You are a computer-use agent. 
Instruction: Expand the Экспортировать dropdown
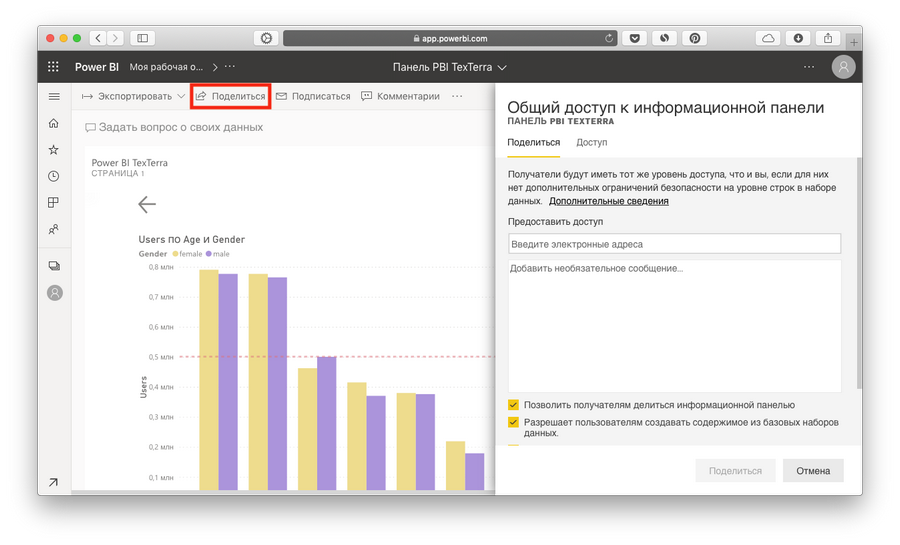[181, 96]
